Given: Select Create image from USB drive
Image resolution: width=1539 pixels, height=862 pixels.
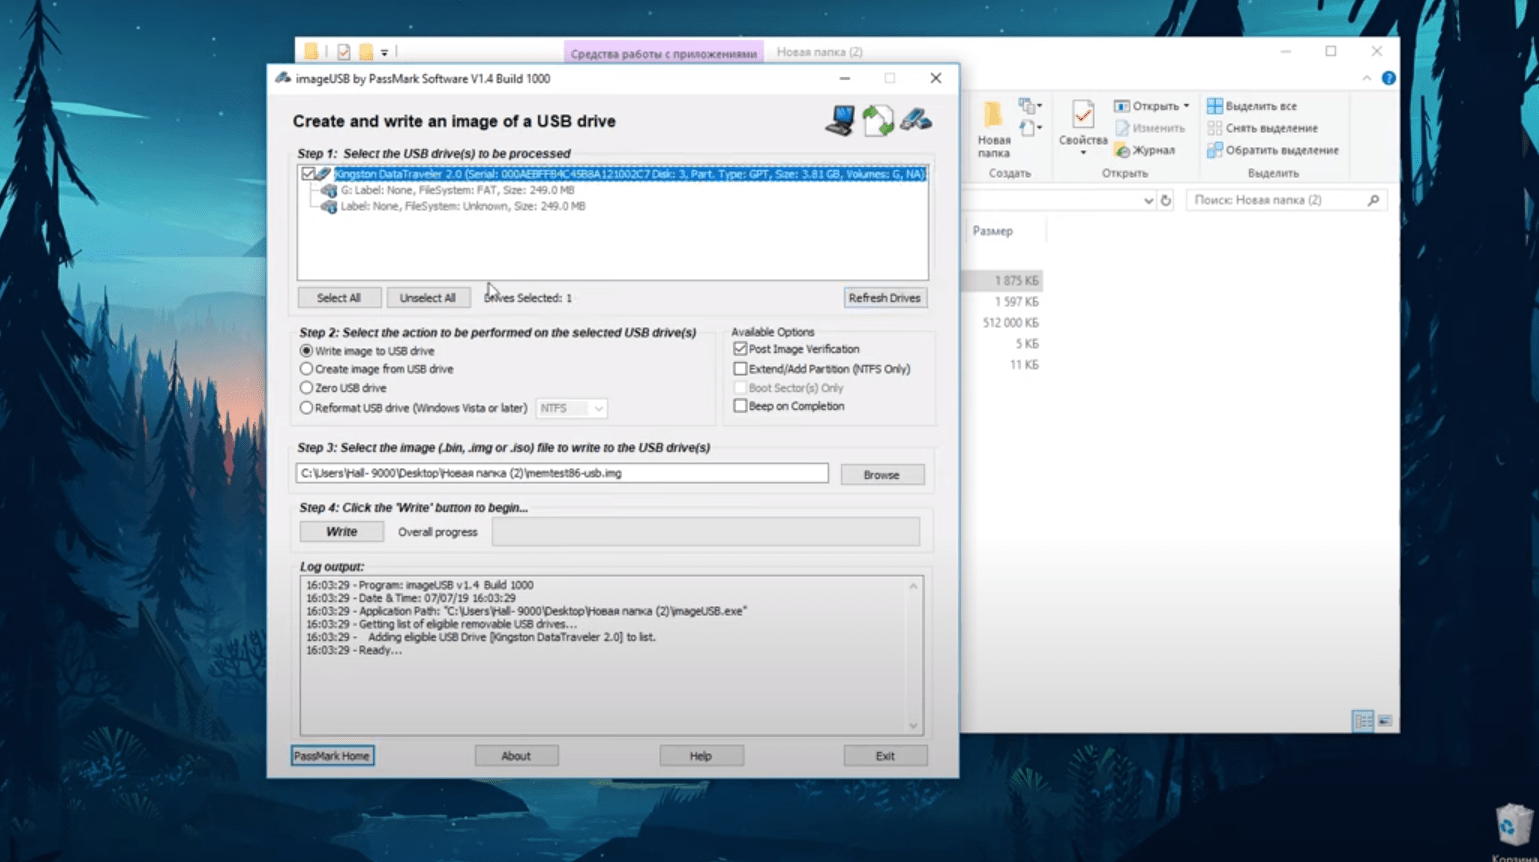Looking at the screenshot, I should pyautogui.click(x=307, y=369).
